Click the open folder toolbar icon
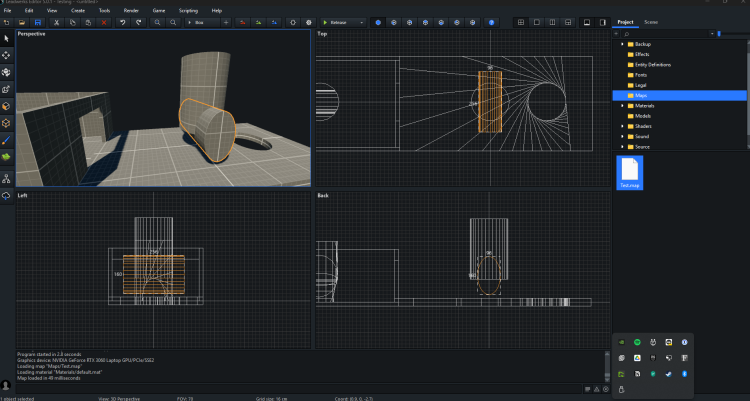750x401 pixels. tap(22, 21)
